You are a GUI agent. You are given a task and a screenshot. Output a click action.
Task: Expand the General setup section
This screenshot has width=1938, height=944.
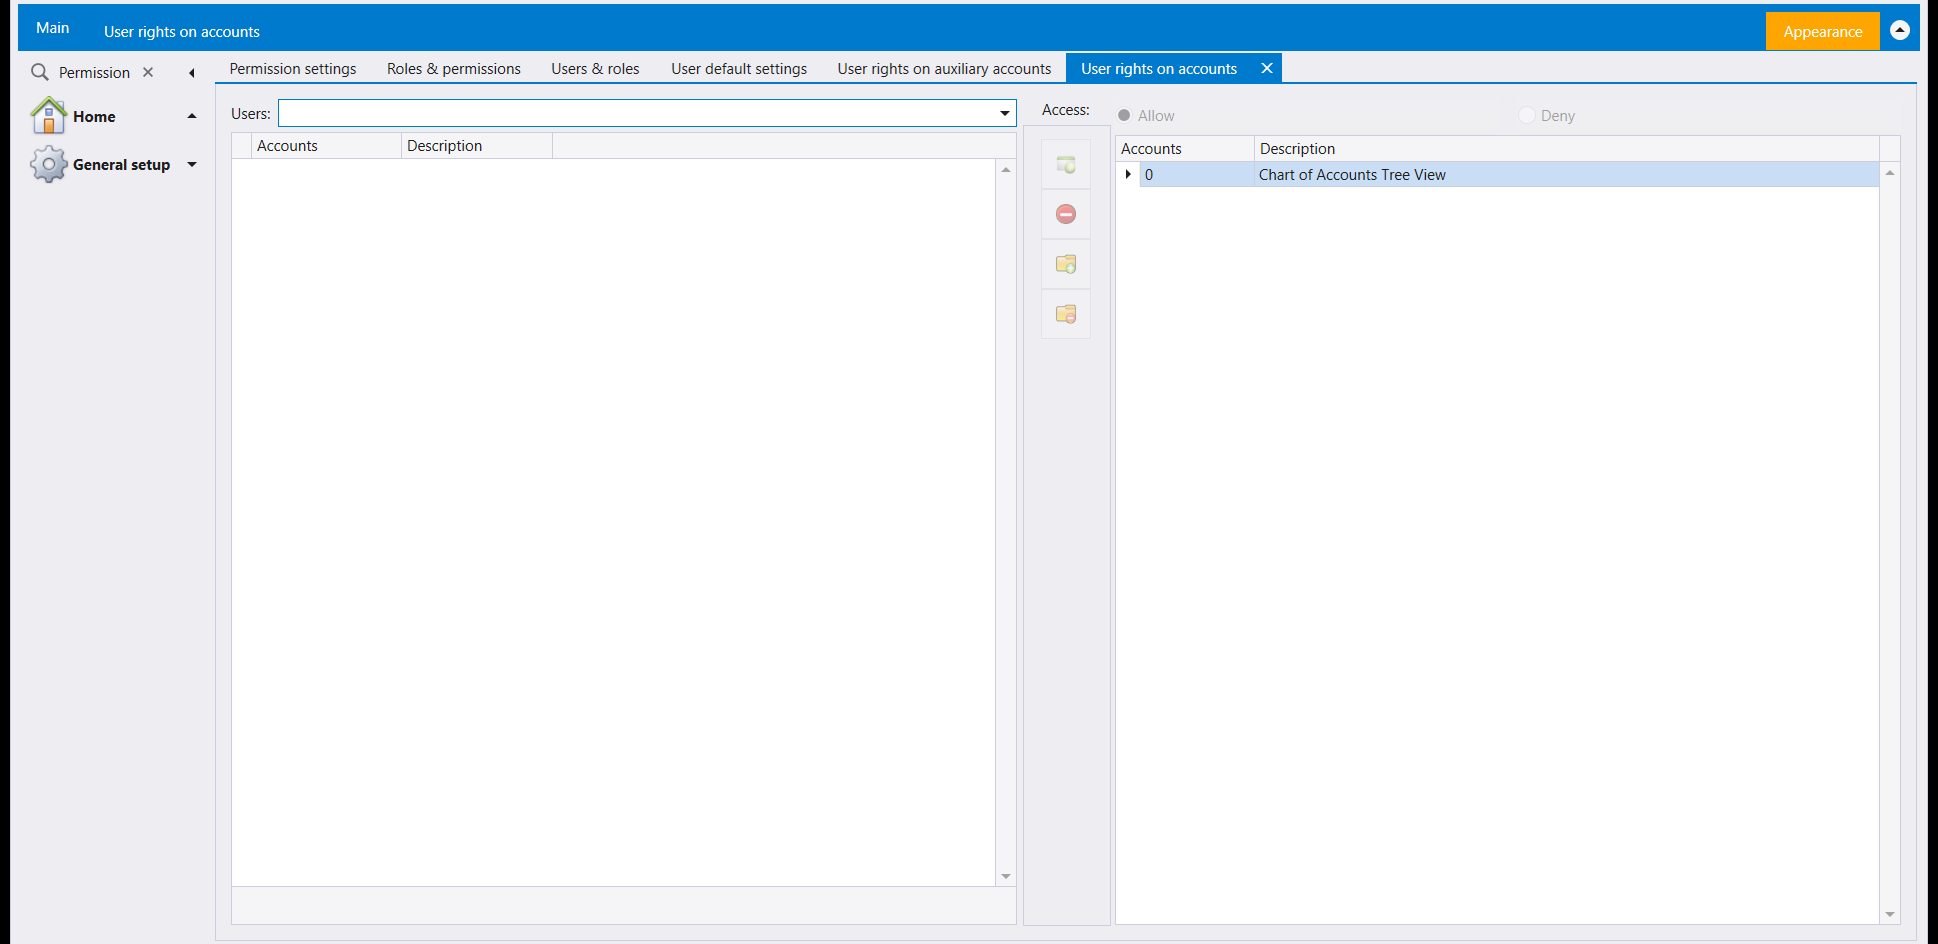pyautogui.click(x=192, y=164)
